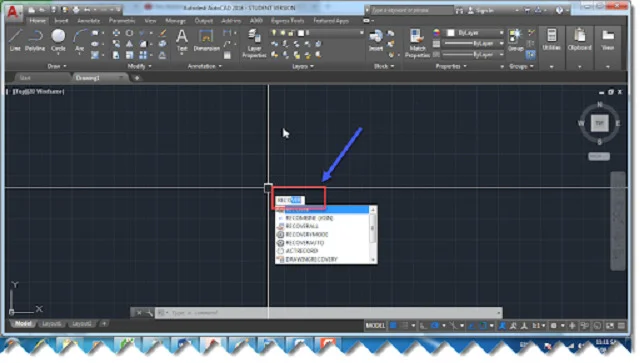Image resolution: width=640 pixels, height=363 pixels.
Task: Click the Table icon in Annotation
Action: pos(227,55)
